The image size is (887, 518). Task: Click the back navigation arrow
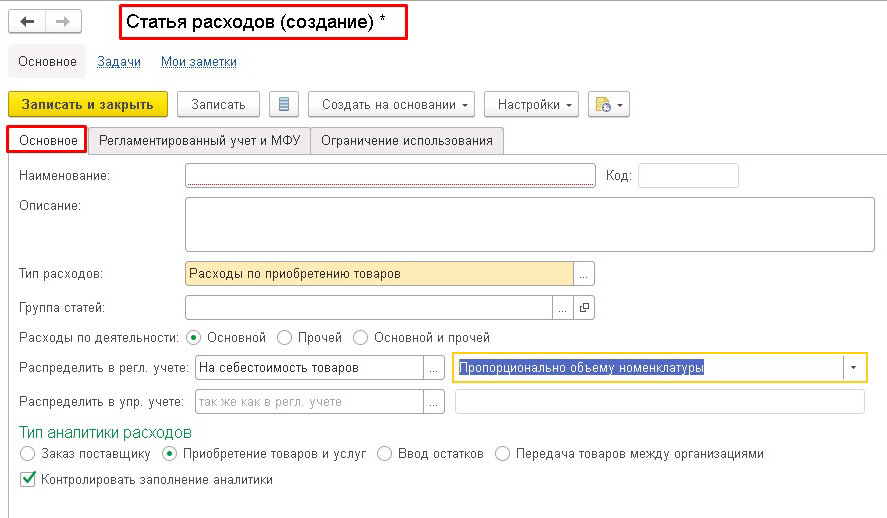[27, 21]
